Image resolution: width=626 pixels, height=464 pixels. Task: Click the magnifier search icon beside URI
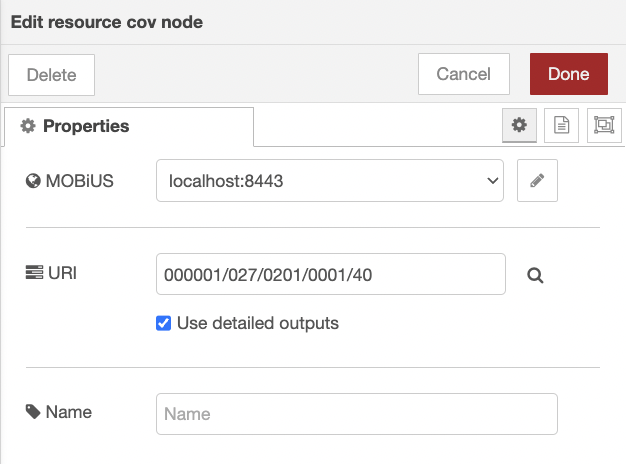click(535, 275)
